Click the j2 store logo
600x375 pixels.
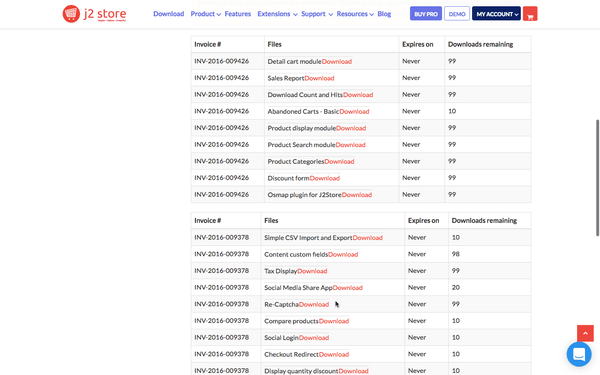tap(95, 14)
